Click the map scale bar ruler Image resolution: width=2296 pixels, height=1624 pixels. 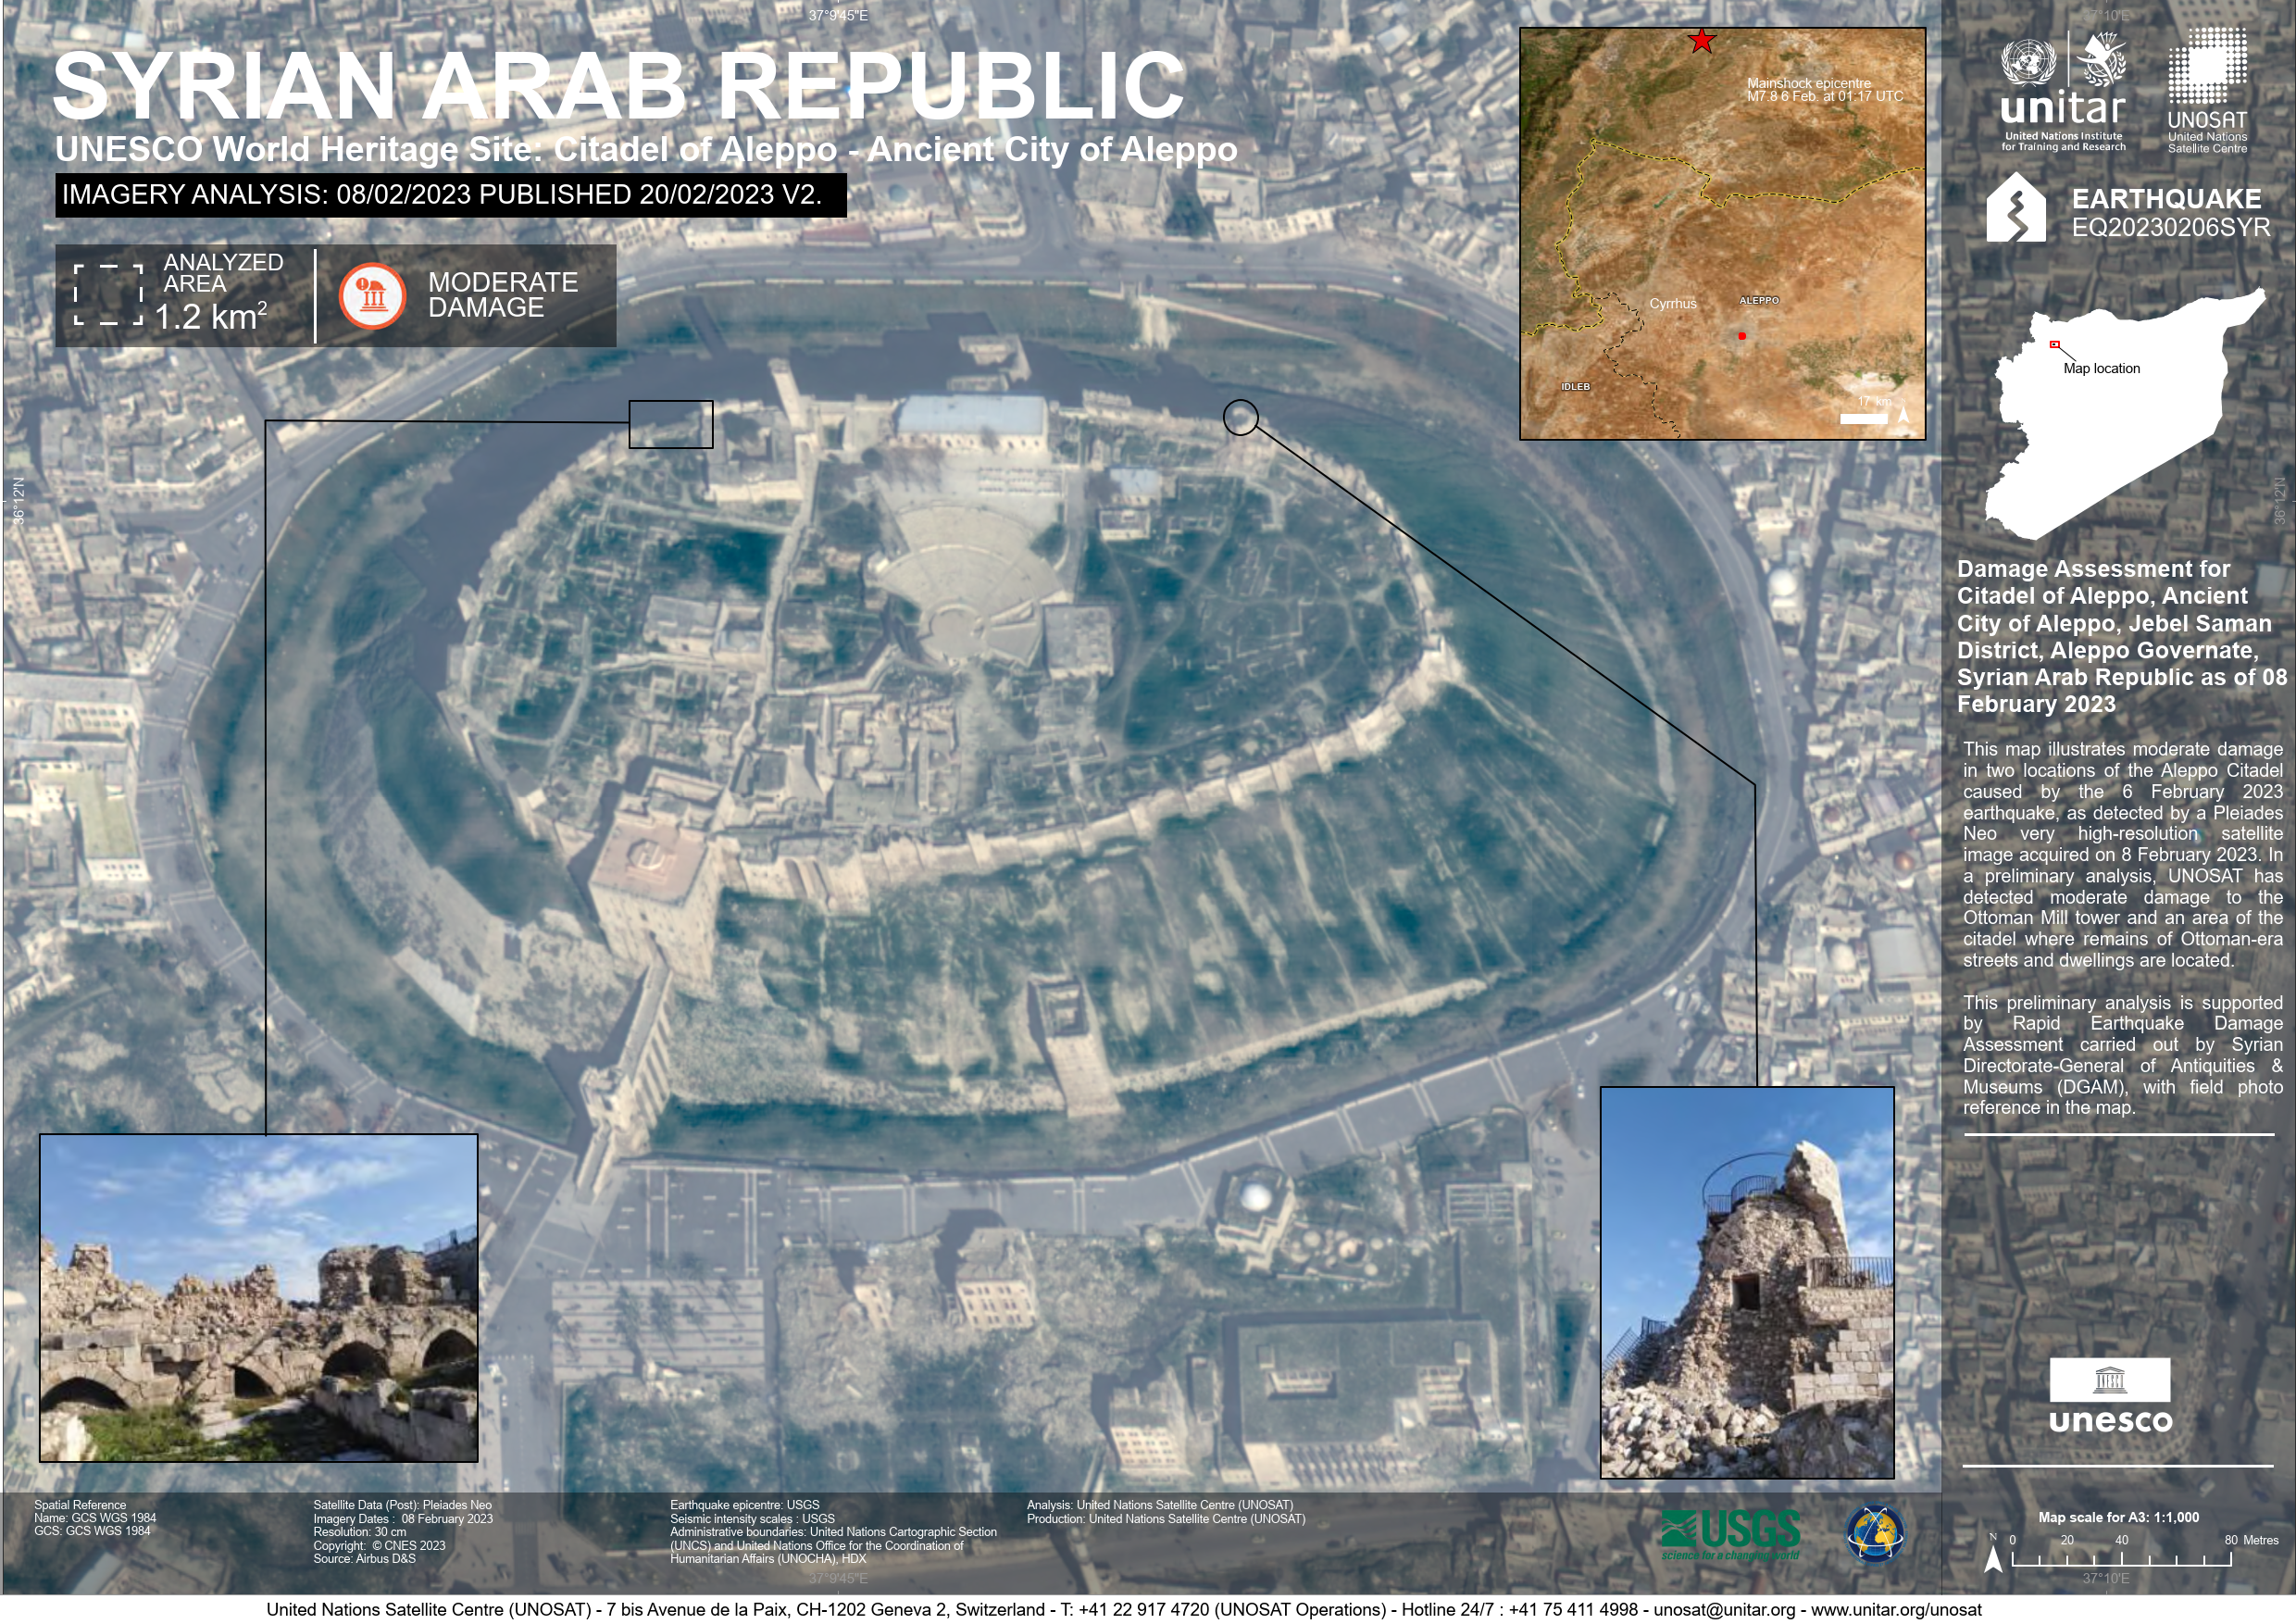[x=2120, y=1559]
